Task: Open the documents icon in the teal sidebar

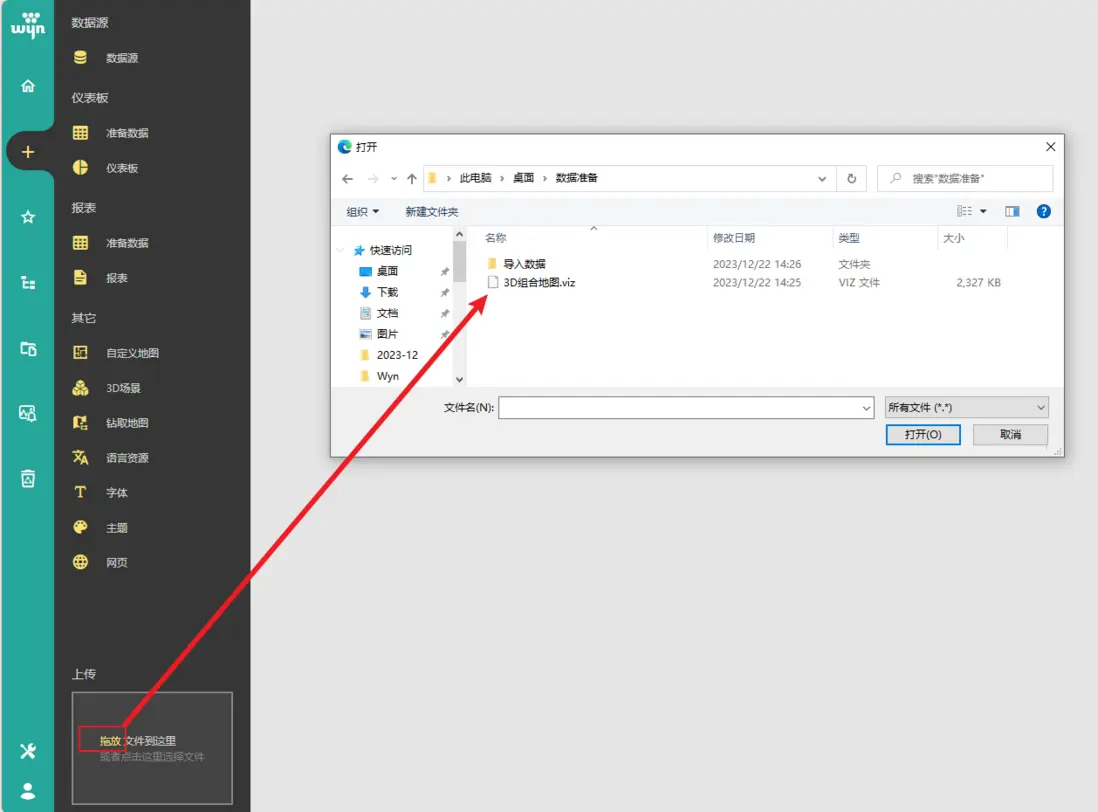Action: pyautogui.click(x=28, y=349)
